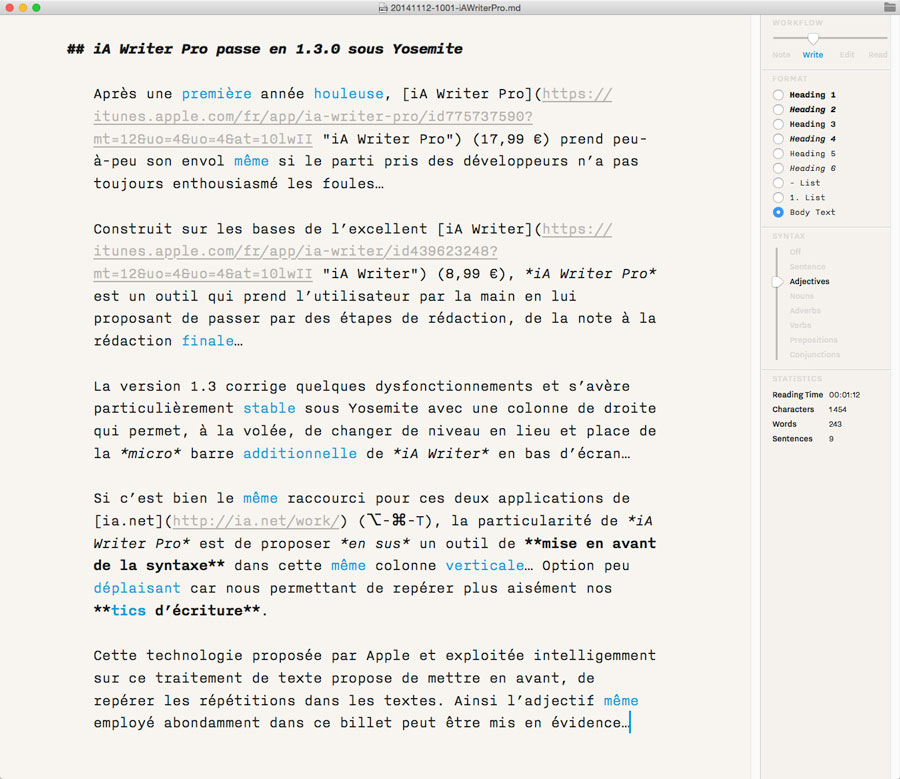900x779 pixels.
Task: Apply the Heading 5 format
Action: pyautogui.click(x=778, y=154)
